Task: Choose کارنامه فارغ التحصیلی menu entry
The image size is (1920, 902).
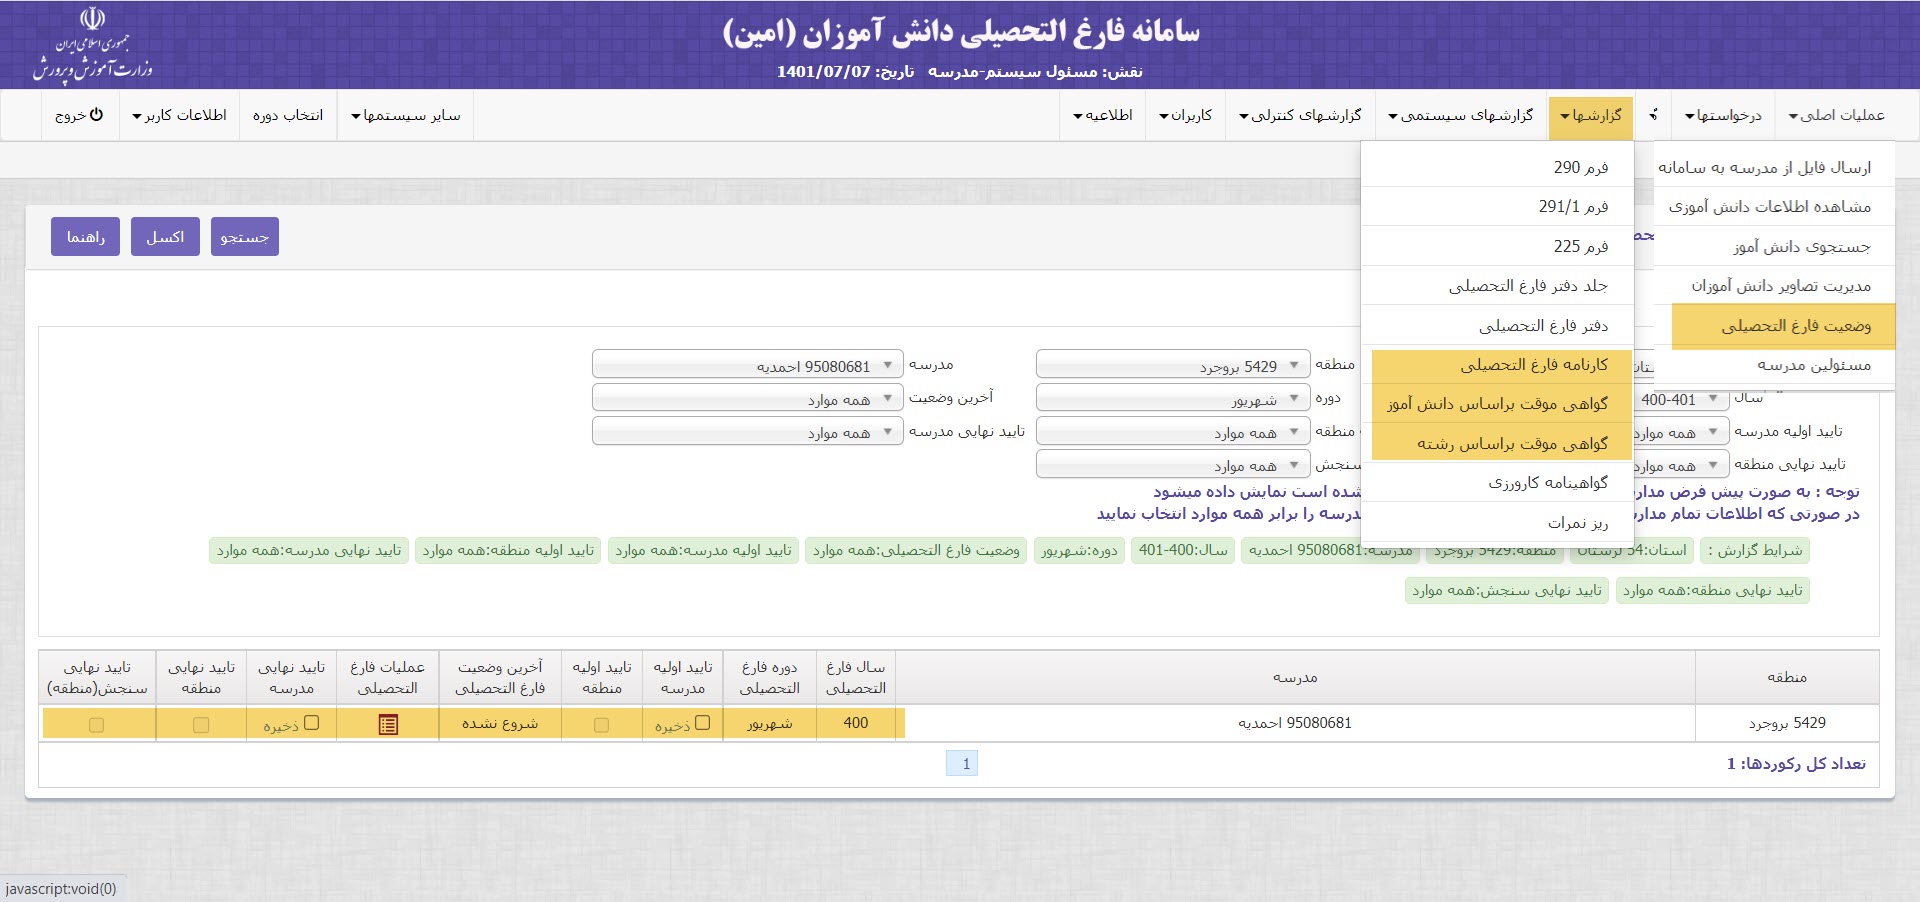Action: tap(1533, 365)
